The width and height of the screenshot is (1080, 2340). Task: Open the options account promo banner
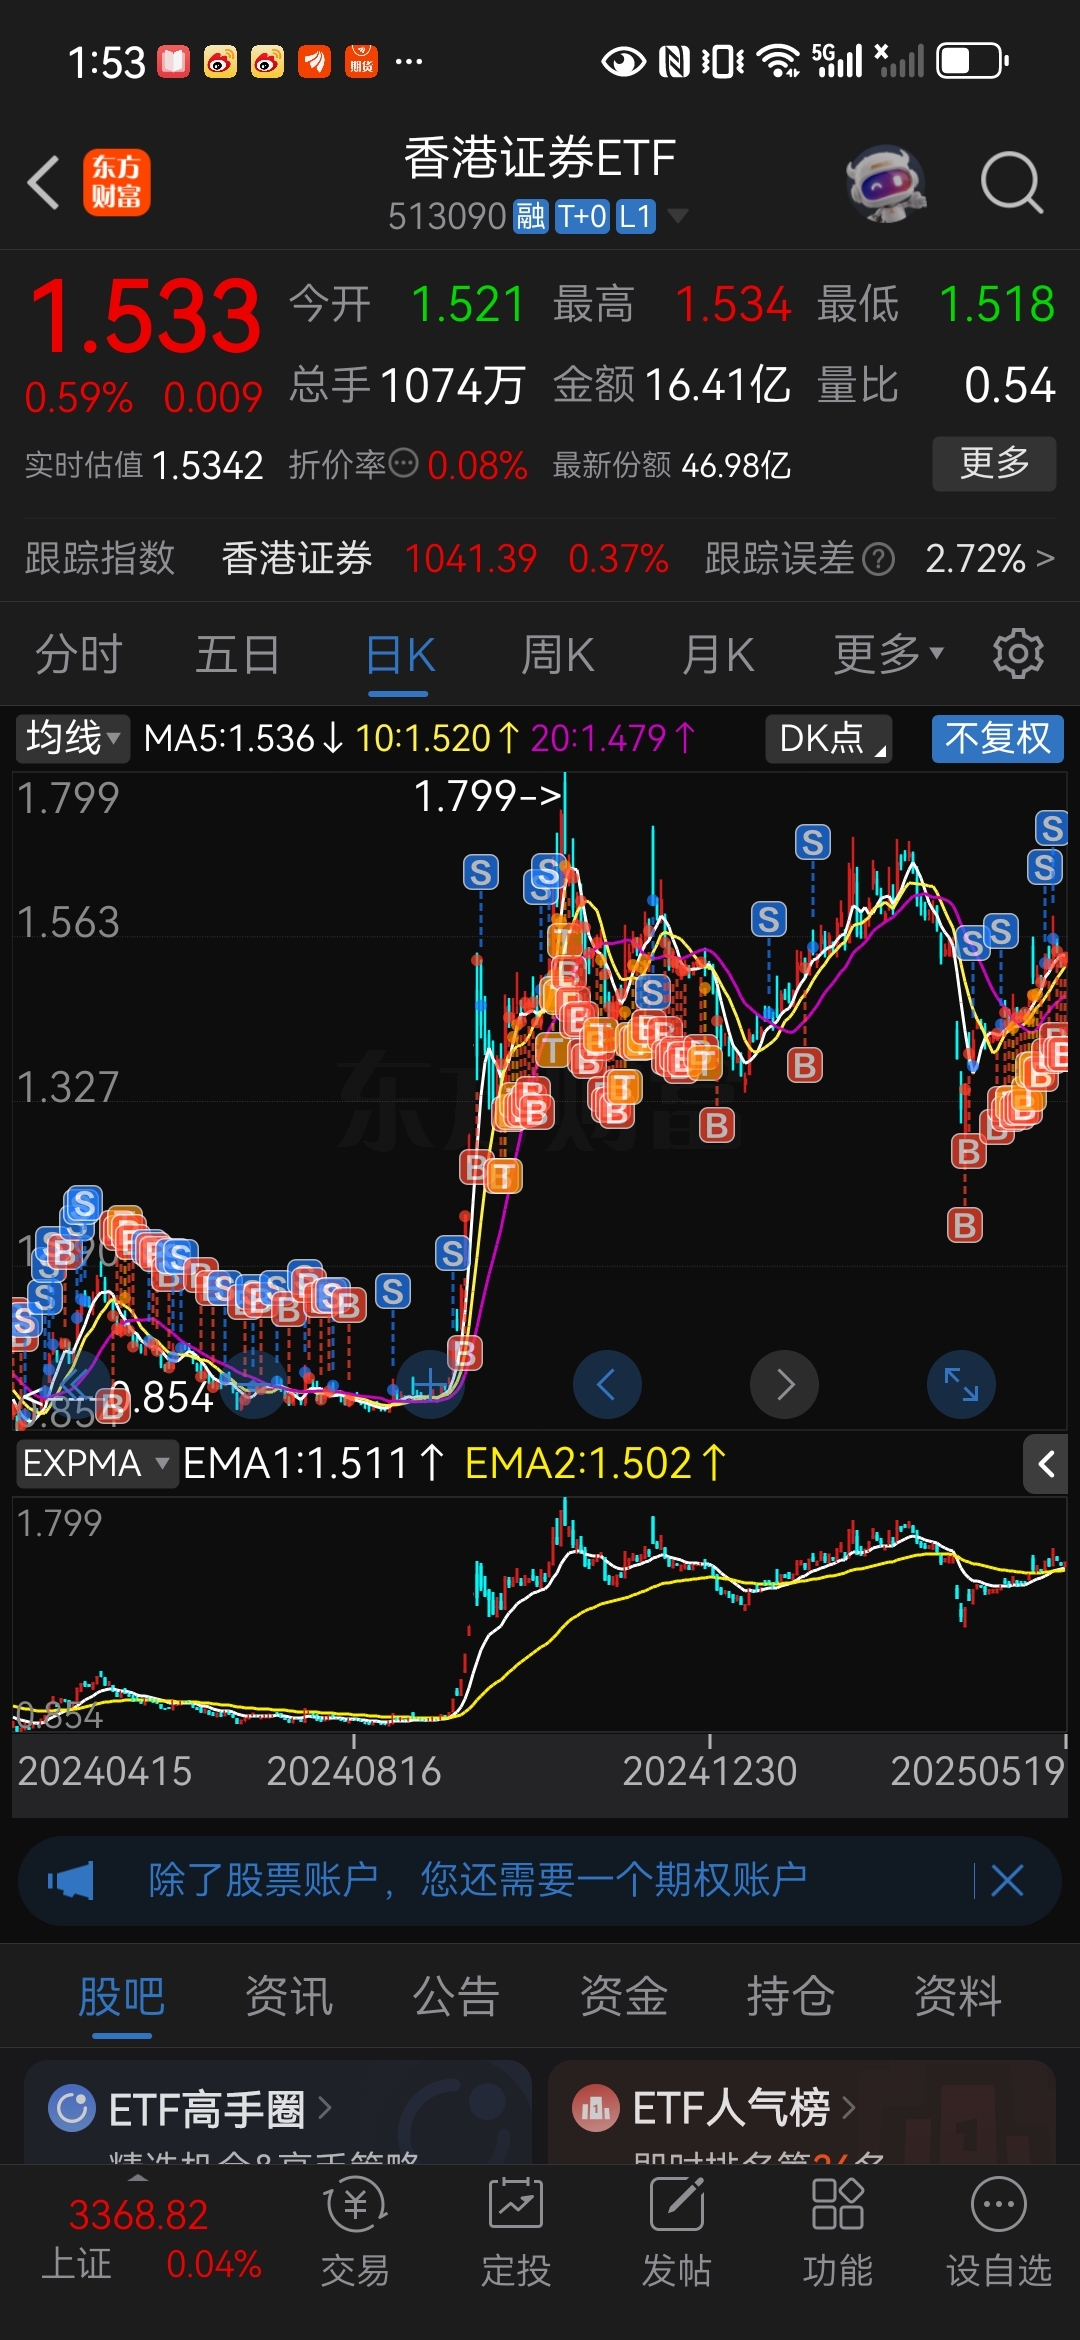[x=540, y=1881]
